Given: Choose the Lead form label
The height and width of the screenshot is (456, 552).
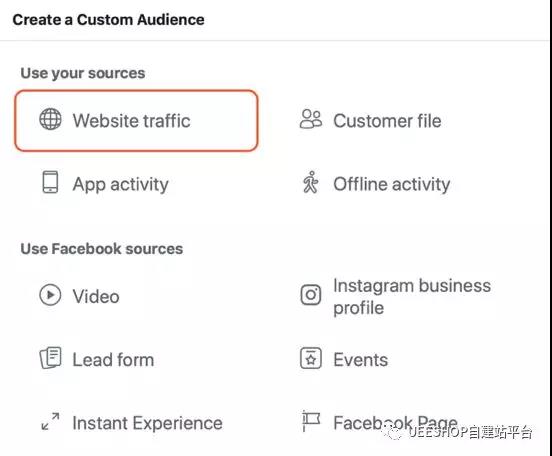Looking at the screenshot, I should 113,360.
